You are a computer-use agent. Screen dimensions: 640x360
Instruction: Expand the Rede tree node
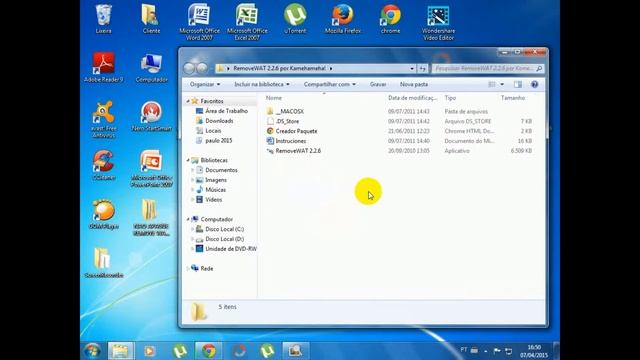point(188,269)
